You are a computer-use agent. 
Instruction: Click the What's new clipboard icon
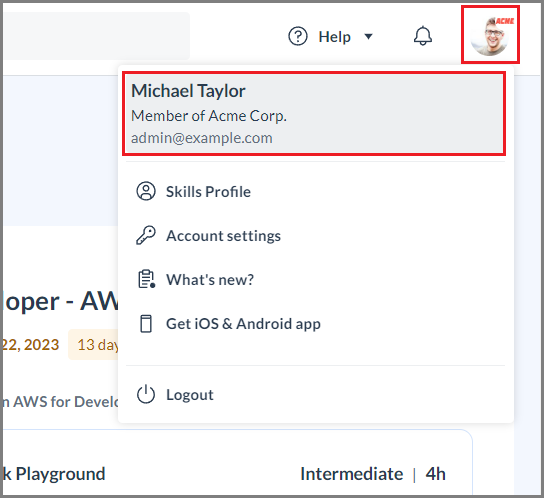[x=146, y=279]
